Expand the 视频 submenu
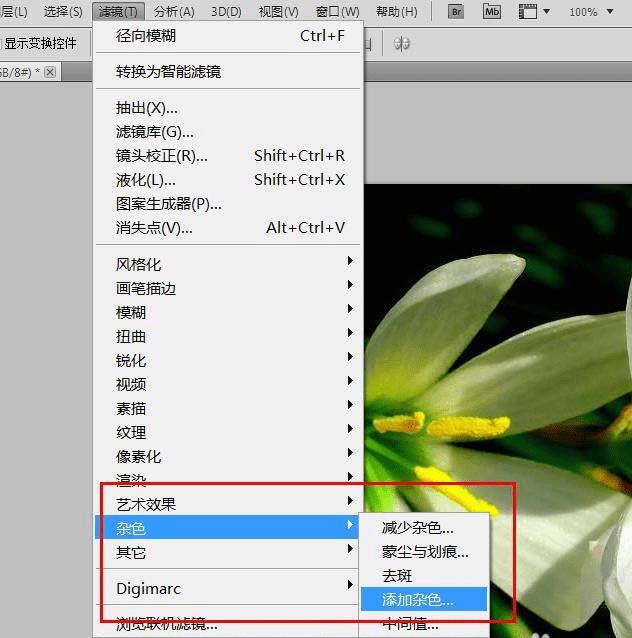This screenshot has height=638, width=632. [x=228, y=384]
